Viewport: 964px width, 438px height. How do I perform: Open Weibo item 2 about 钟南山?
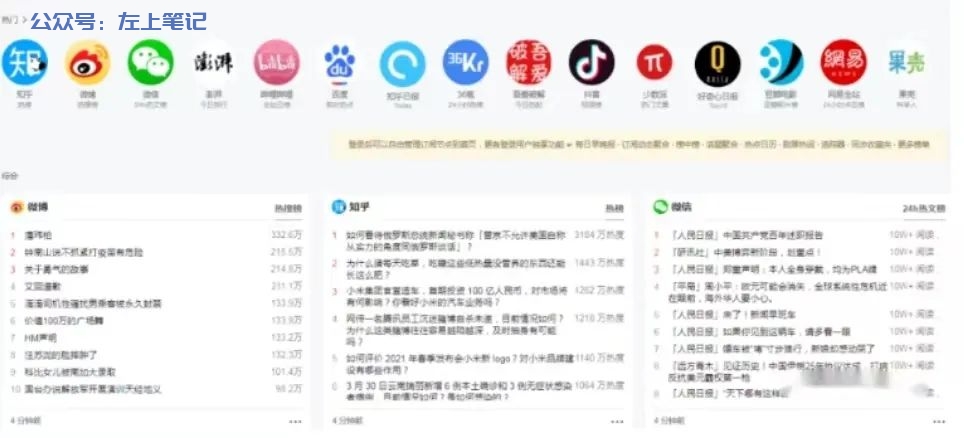[x=84, y=252]
